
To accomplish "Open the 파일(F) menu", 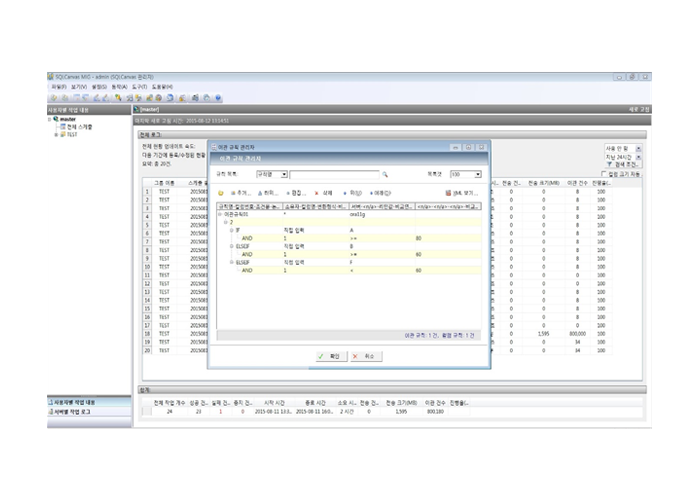I will [x=58, y=87].
